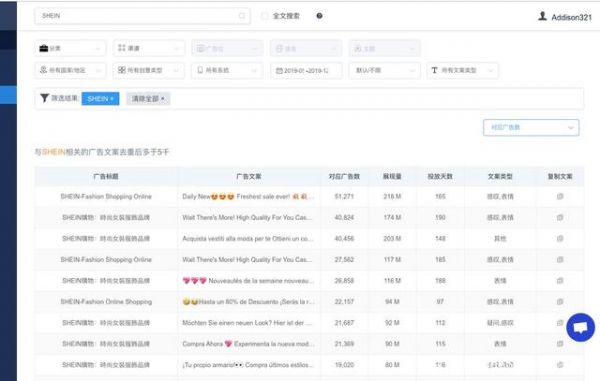Click the 广告文案 column header
Viewport: 600px width, 381px height.
click(x=249, y=176)
